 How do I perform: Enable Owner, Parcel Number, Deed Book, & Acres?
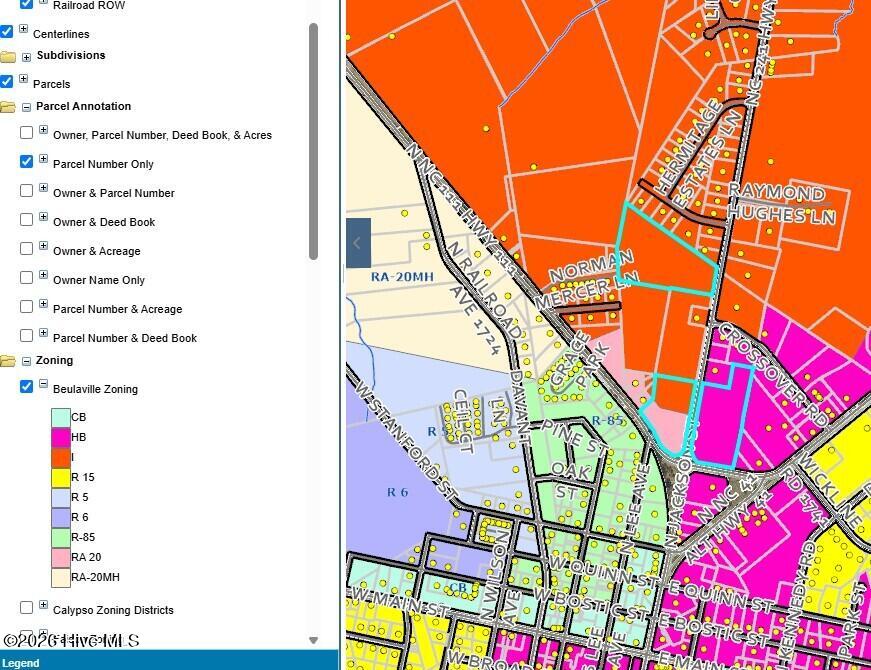[x=26, y=132]
